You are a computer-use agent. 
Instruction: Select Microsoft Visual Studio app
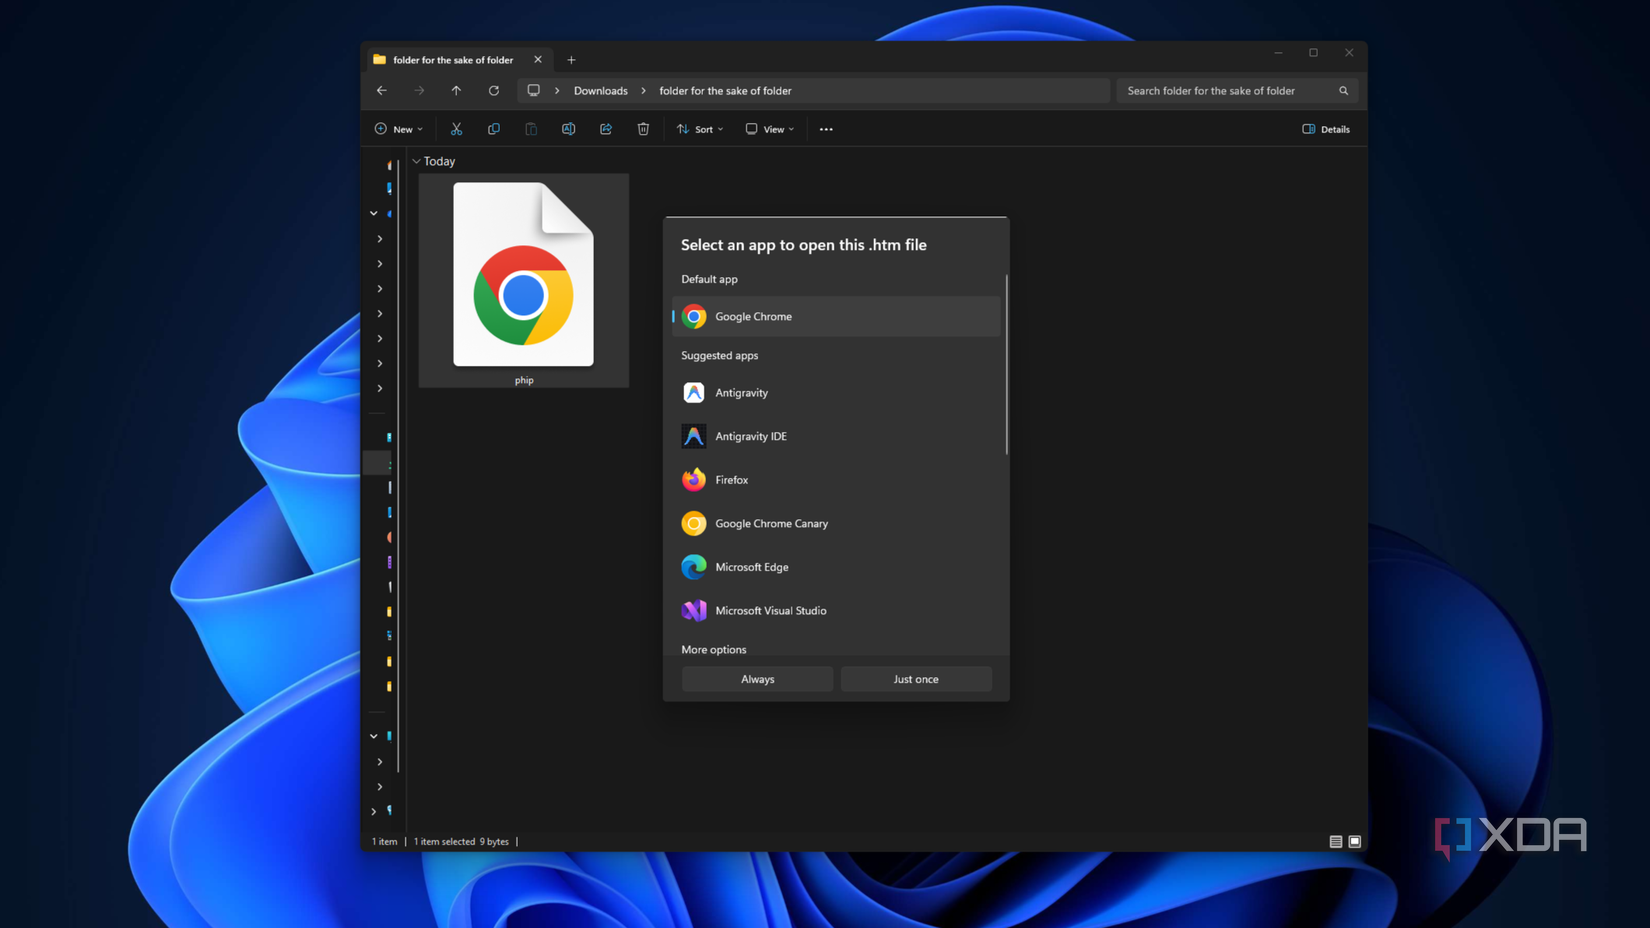point(837,611)
